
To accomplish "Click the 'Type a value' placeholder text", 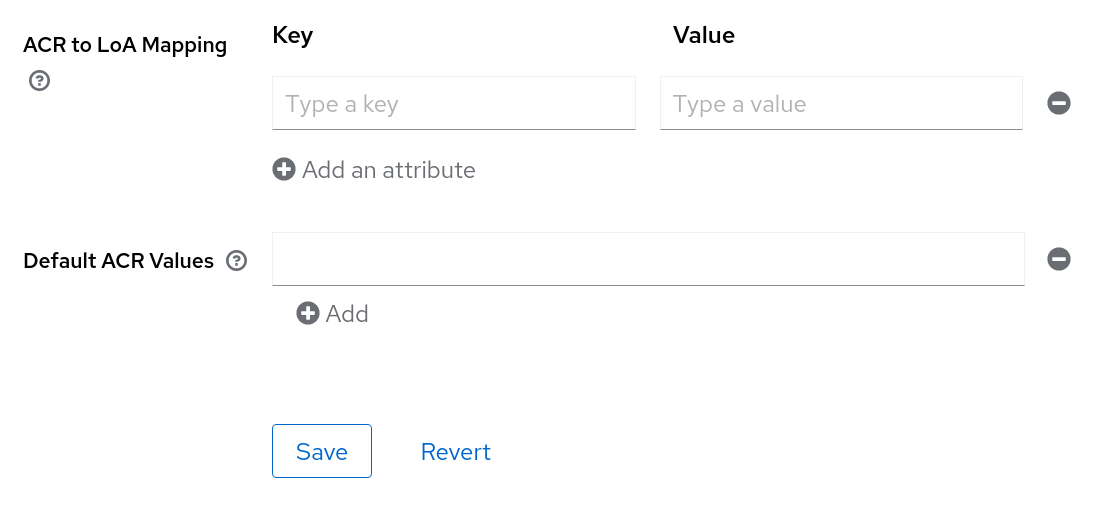I will 739,104.
